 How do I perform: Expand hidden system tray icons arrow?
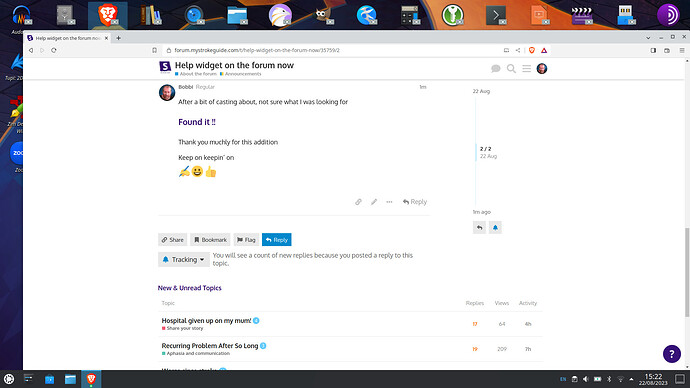[x=631, y=379]
